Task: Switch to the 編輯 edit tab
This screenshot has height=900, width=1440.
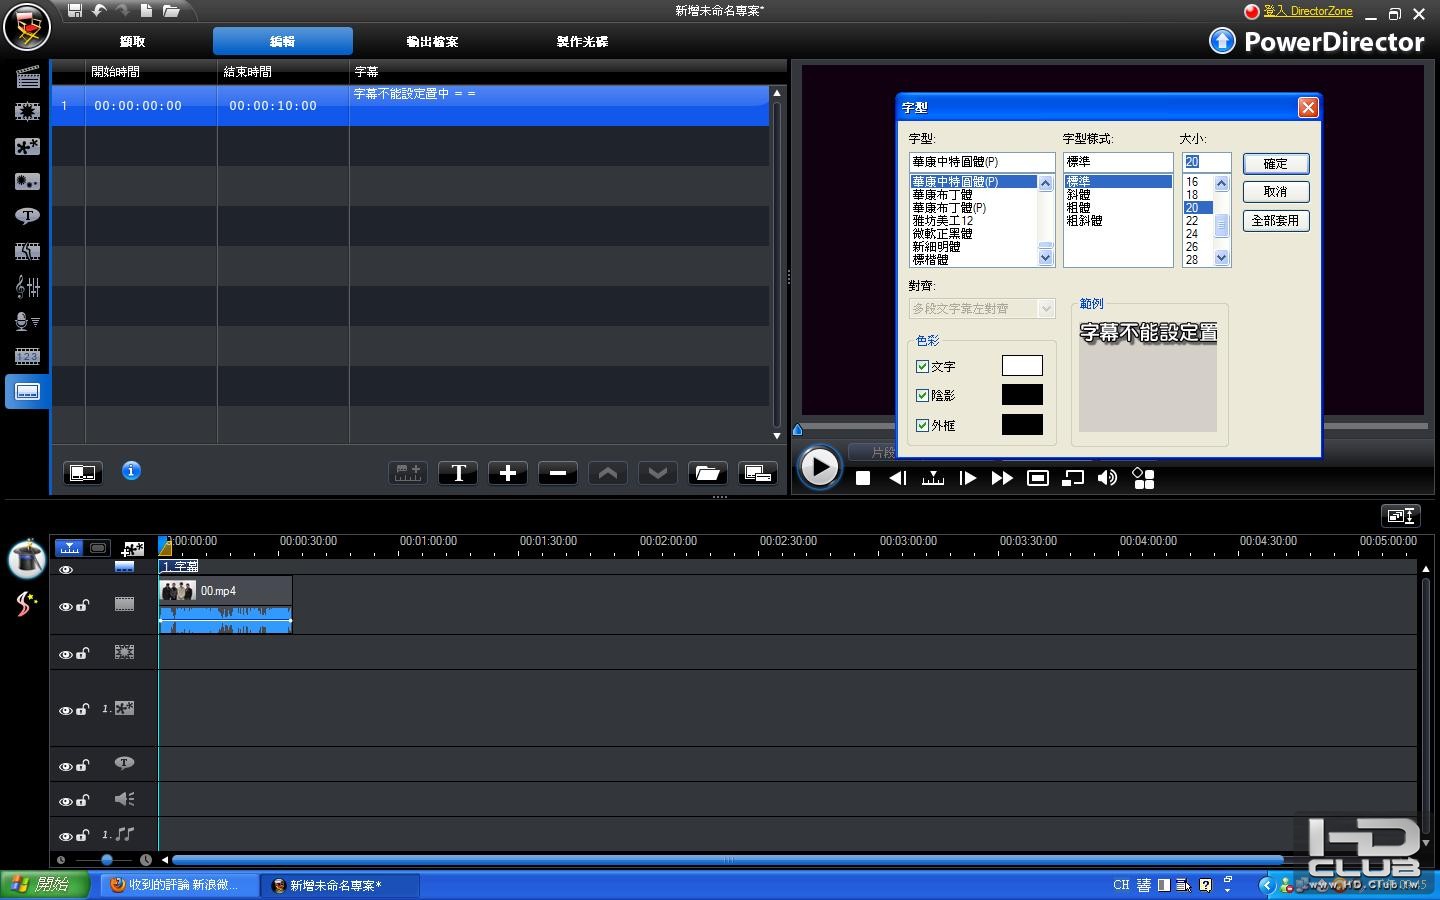Action: 282,41
